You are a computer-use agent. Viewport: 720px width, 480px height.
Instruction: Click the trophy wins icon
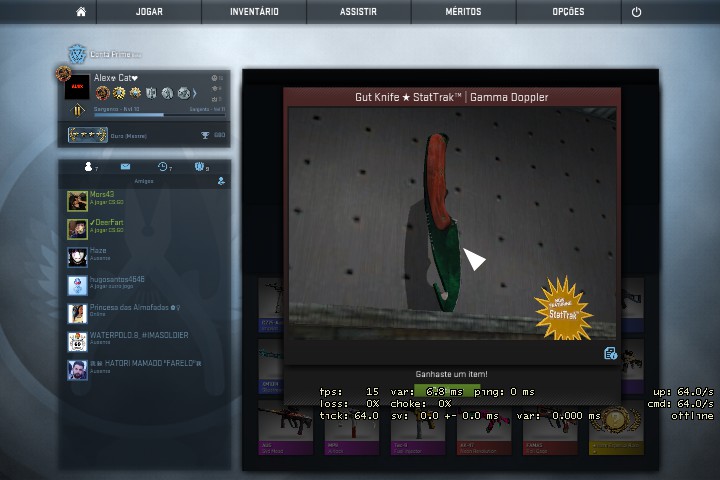point(205,135)
